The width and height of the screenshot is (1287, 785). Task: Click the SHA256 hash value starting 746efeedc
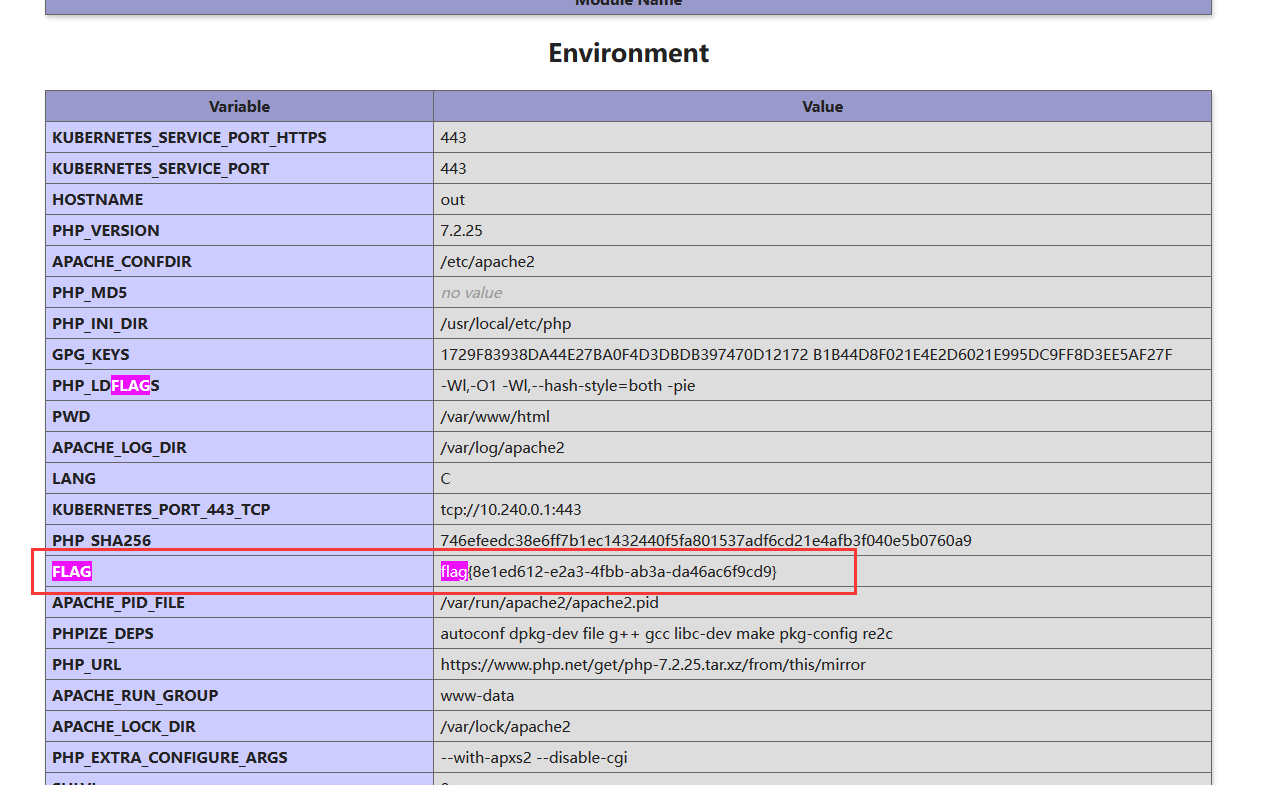click(705, 540)
